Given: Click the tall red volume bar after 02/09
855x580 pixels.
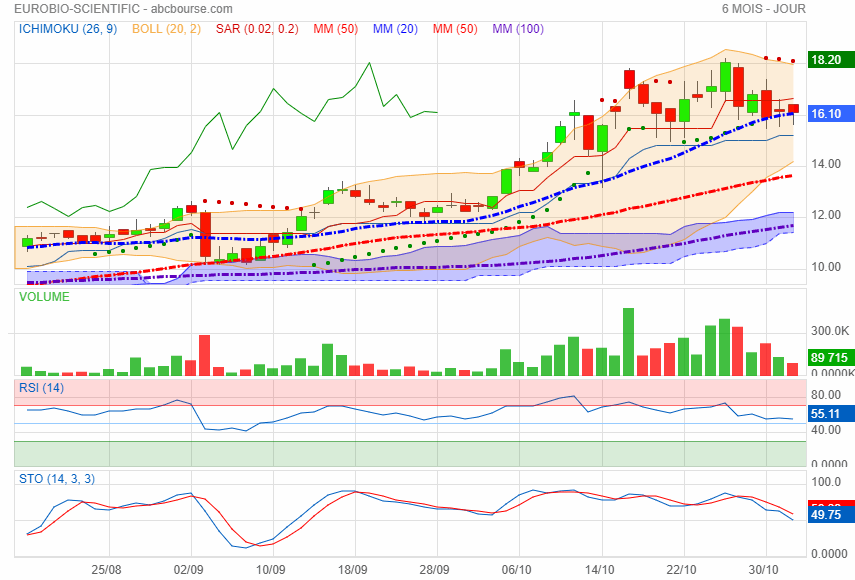Looking at the screenshot, I should point(204,355).
